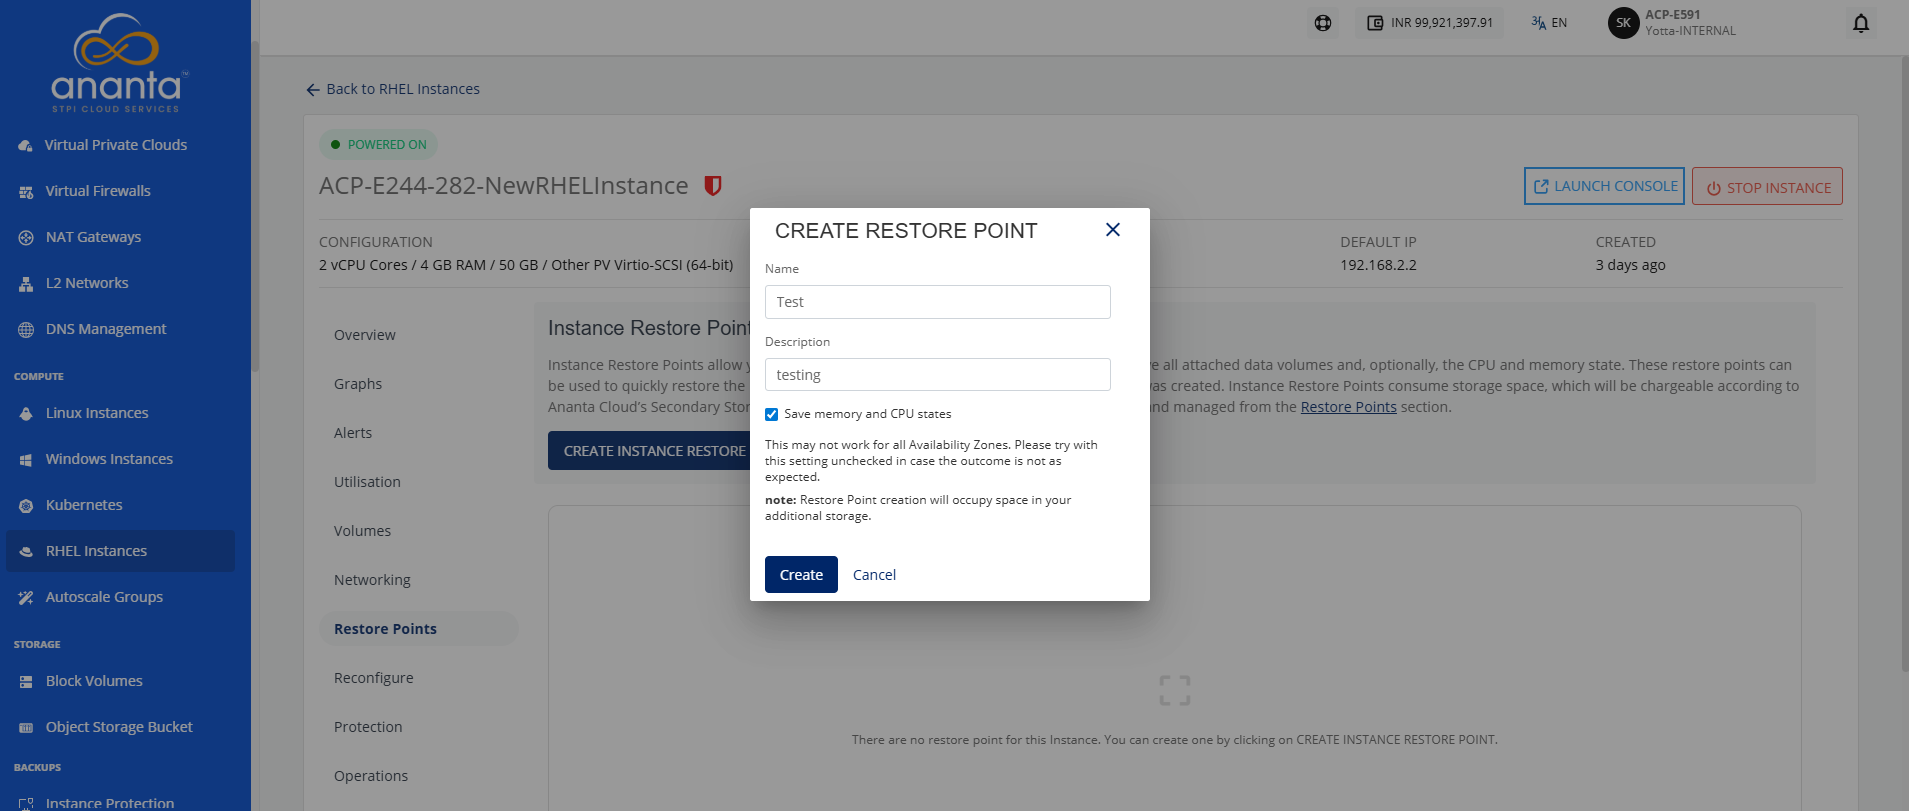Open L2 Networks in sidebar
The width and height of the screenshot is (1909, 811).
pos(87,283)
